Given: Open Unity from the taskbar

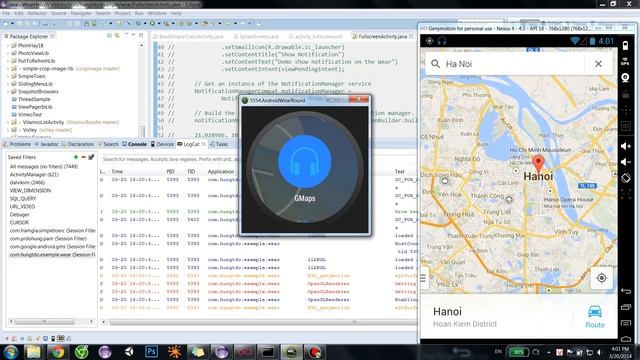Looking at the screenshot, I should pyautogui.click(x=129, y=351).
